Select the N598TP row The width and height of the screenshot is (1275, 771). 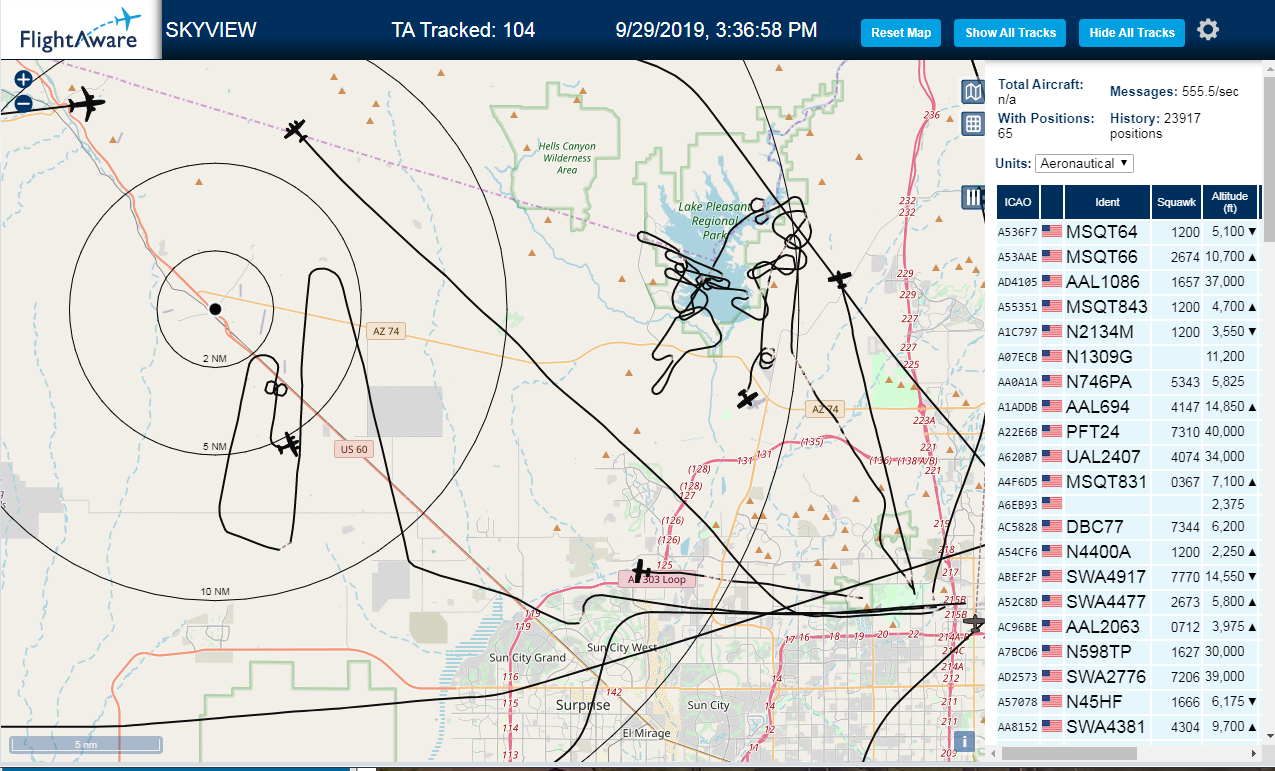click(x=1128, y=651)
